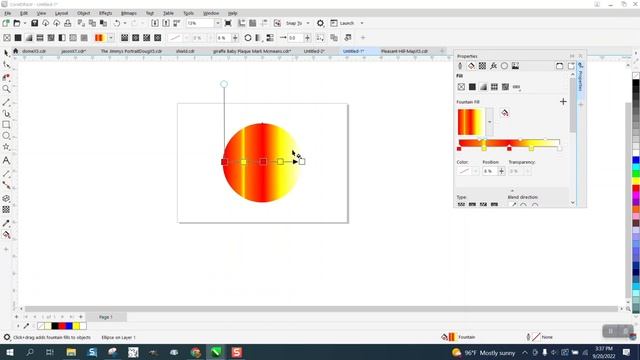Select the yellow-green node on the docker gradient bar
This screenshot has height=360, width=640.
coord(484,149)
